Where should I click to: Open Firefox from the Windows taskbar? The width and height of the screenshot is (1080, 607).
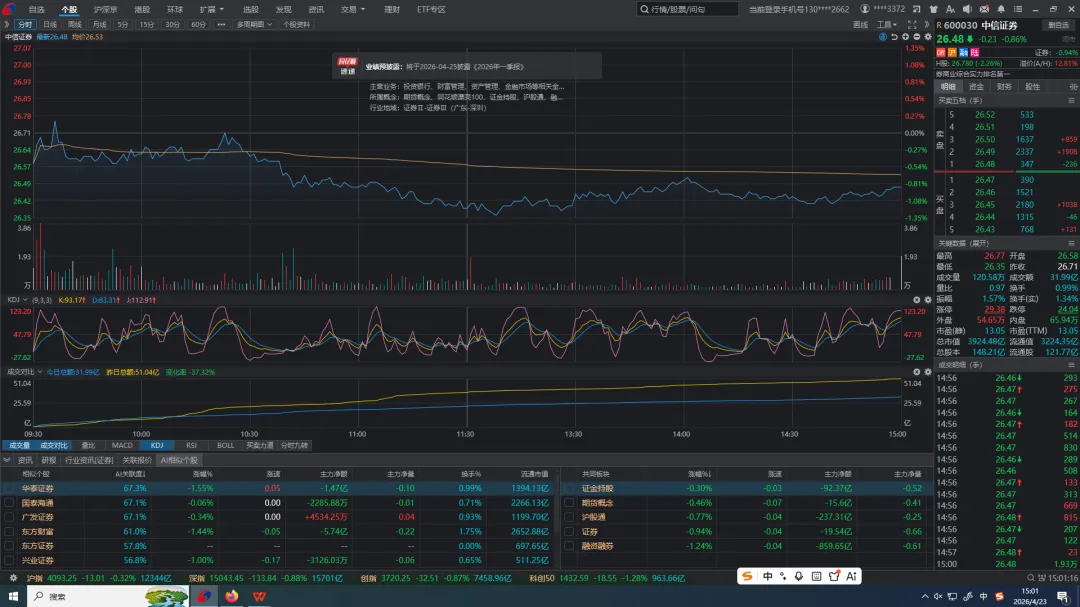[231, 596]
